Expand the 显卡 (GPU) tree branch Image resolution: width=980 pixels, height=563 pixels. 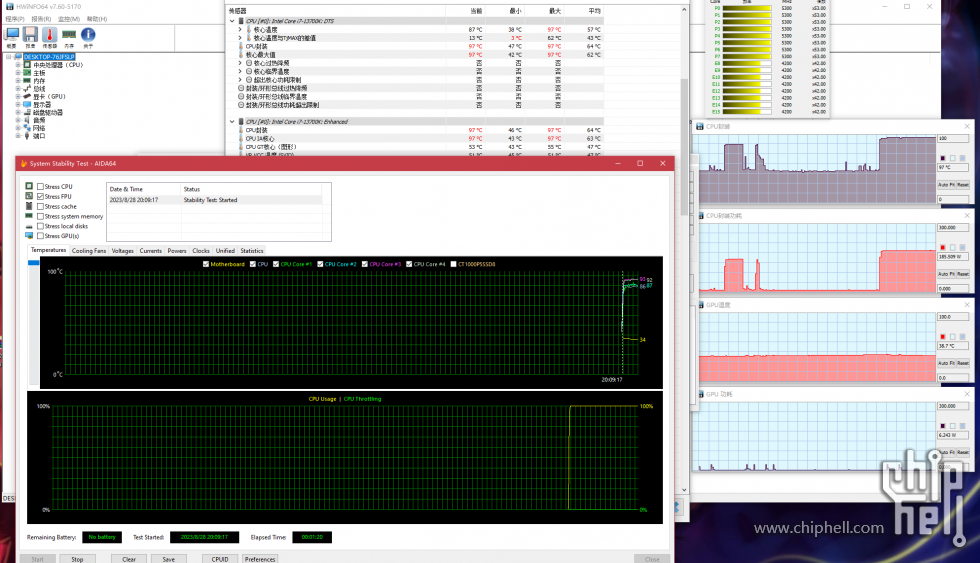click(18, 97)
